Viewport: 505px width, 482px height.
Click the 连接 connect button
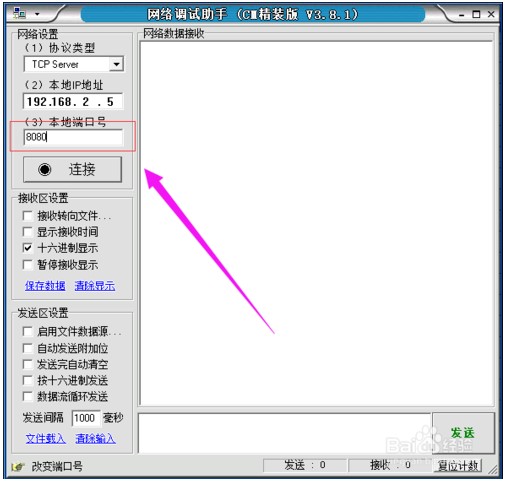tap(72, 169)
